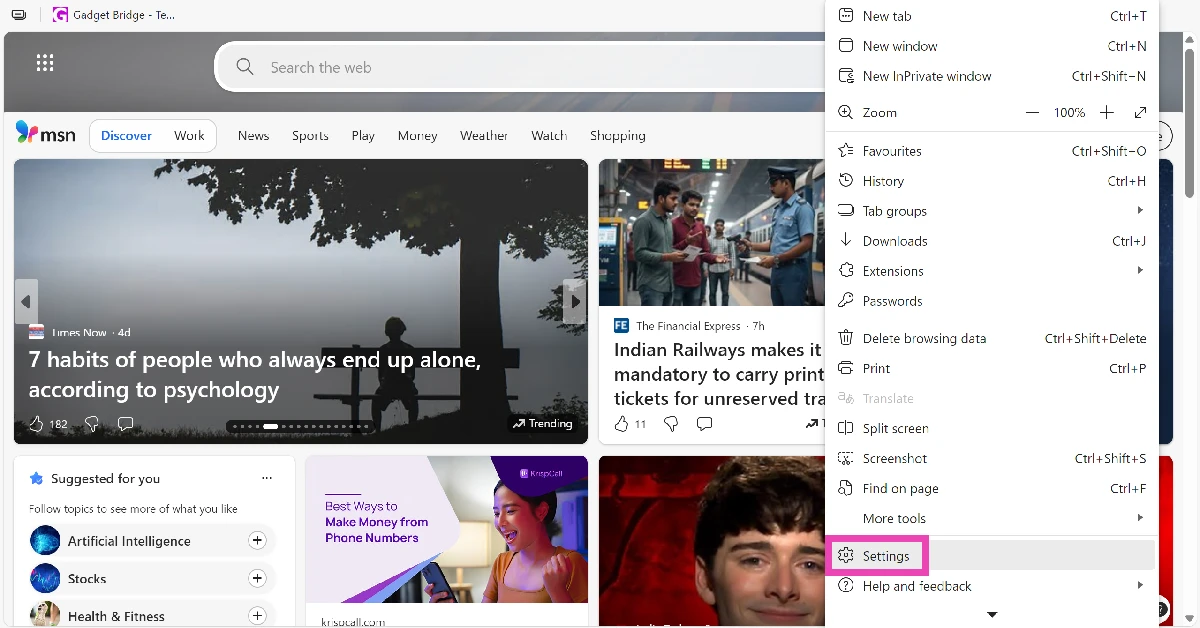The height and width of the screenshot is (628, 1200).
Task: Follow the Health & Fitness topic
Action: click(257, 616)
